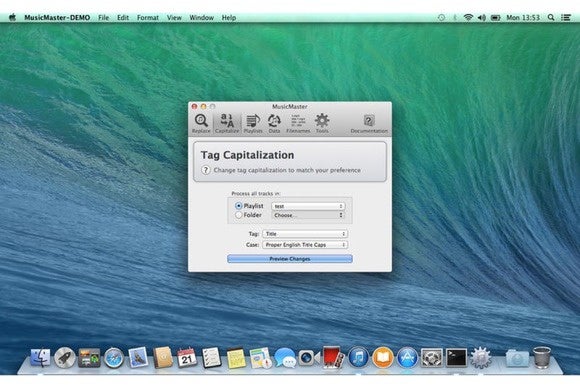Open Mission Control in the dock

tap(89, 358)
